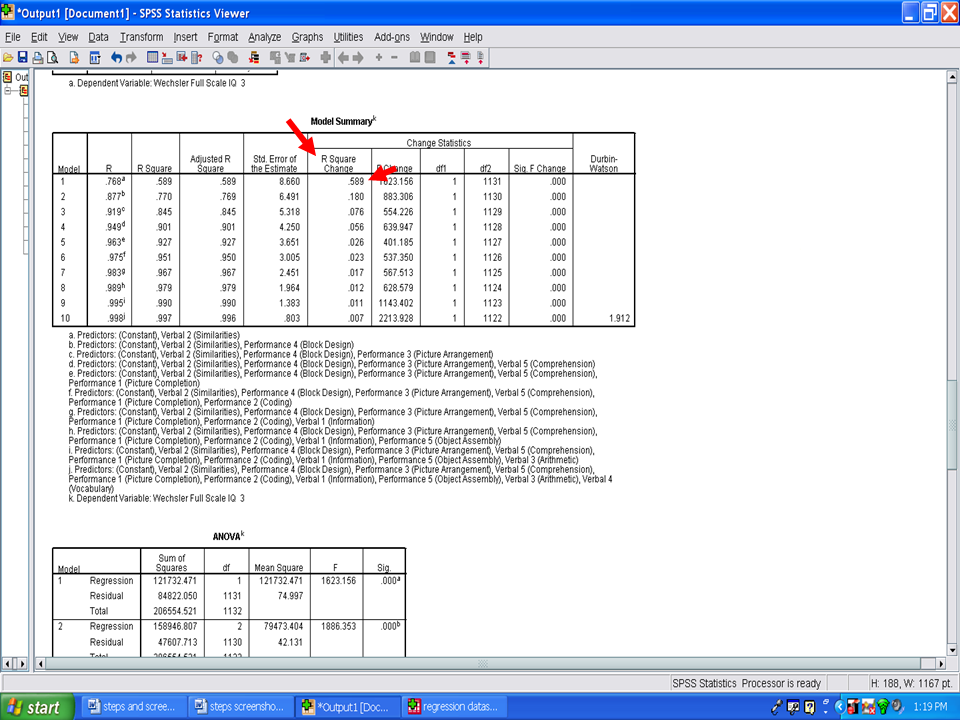Open the Transform menu
This screenshot has height=720, width=960.
(x=141, y=37)
